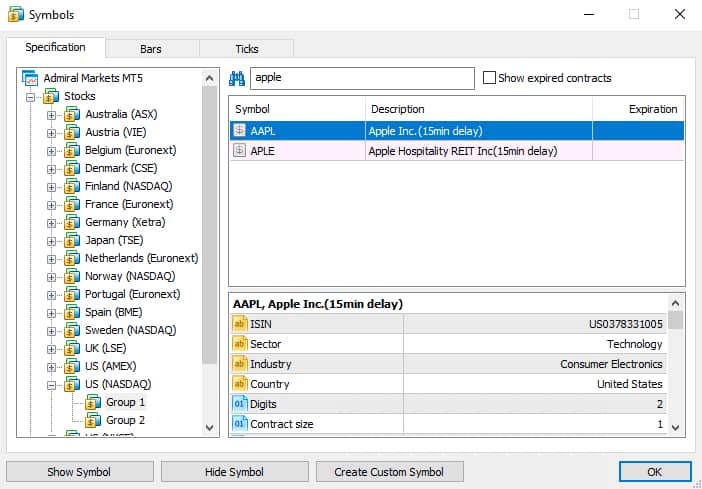The width and height of the screenshot is (702, 489).
Task: Click the Admiral Markets MT5 server icon
Action: click(x=30, y=78)
